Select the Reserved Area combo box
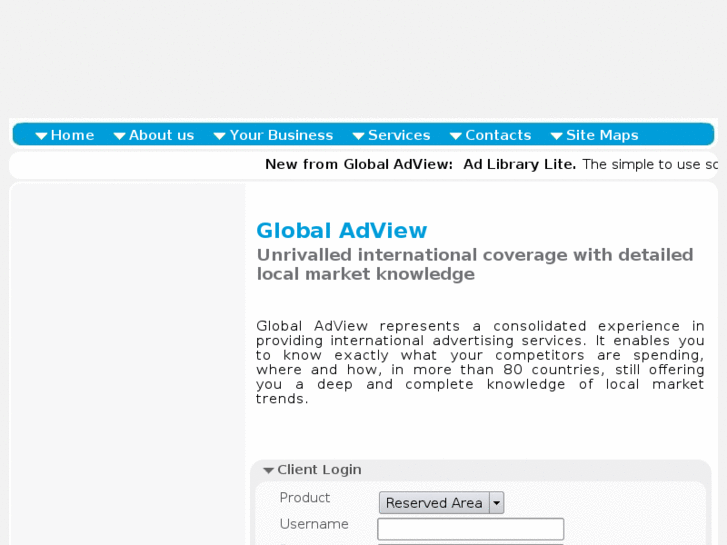The width and height of the screenshot is (727, 545). 441,503
